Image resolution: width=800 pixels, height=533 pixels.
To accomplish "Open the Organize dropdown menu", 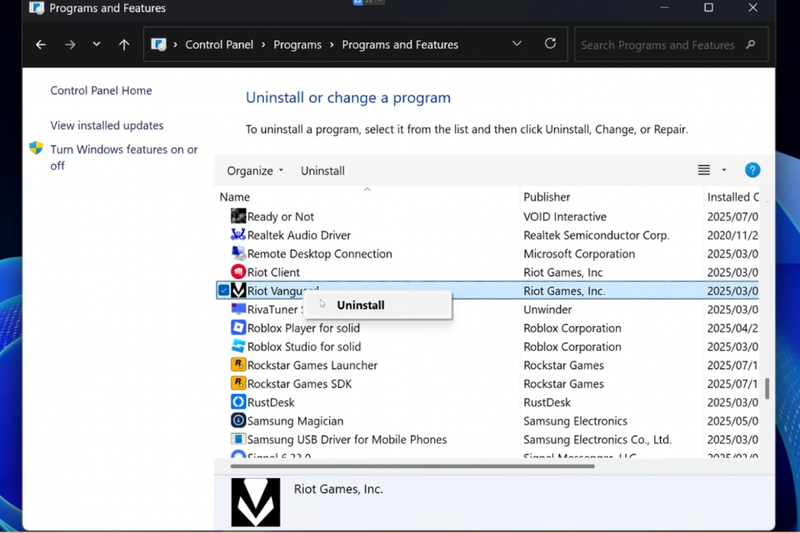I will click(255, 171).
